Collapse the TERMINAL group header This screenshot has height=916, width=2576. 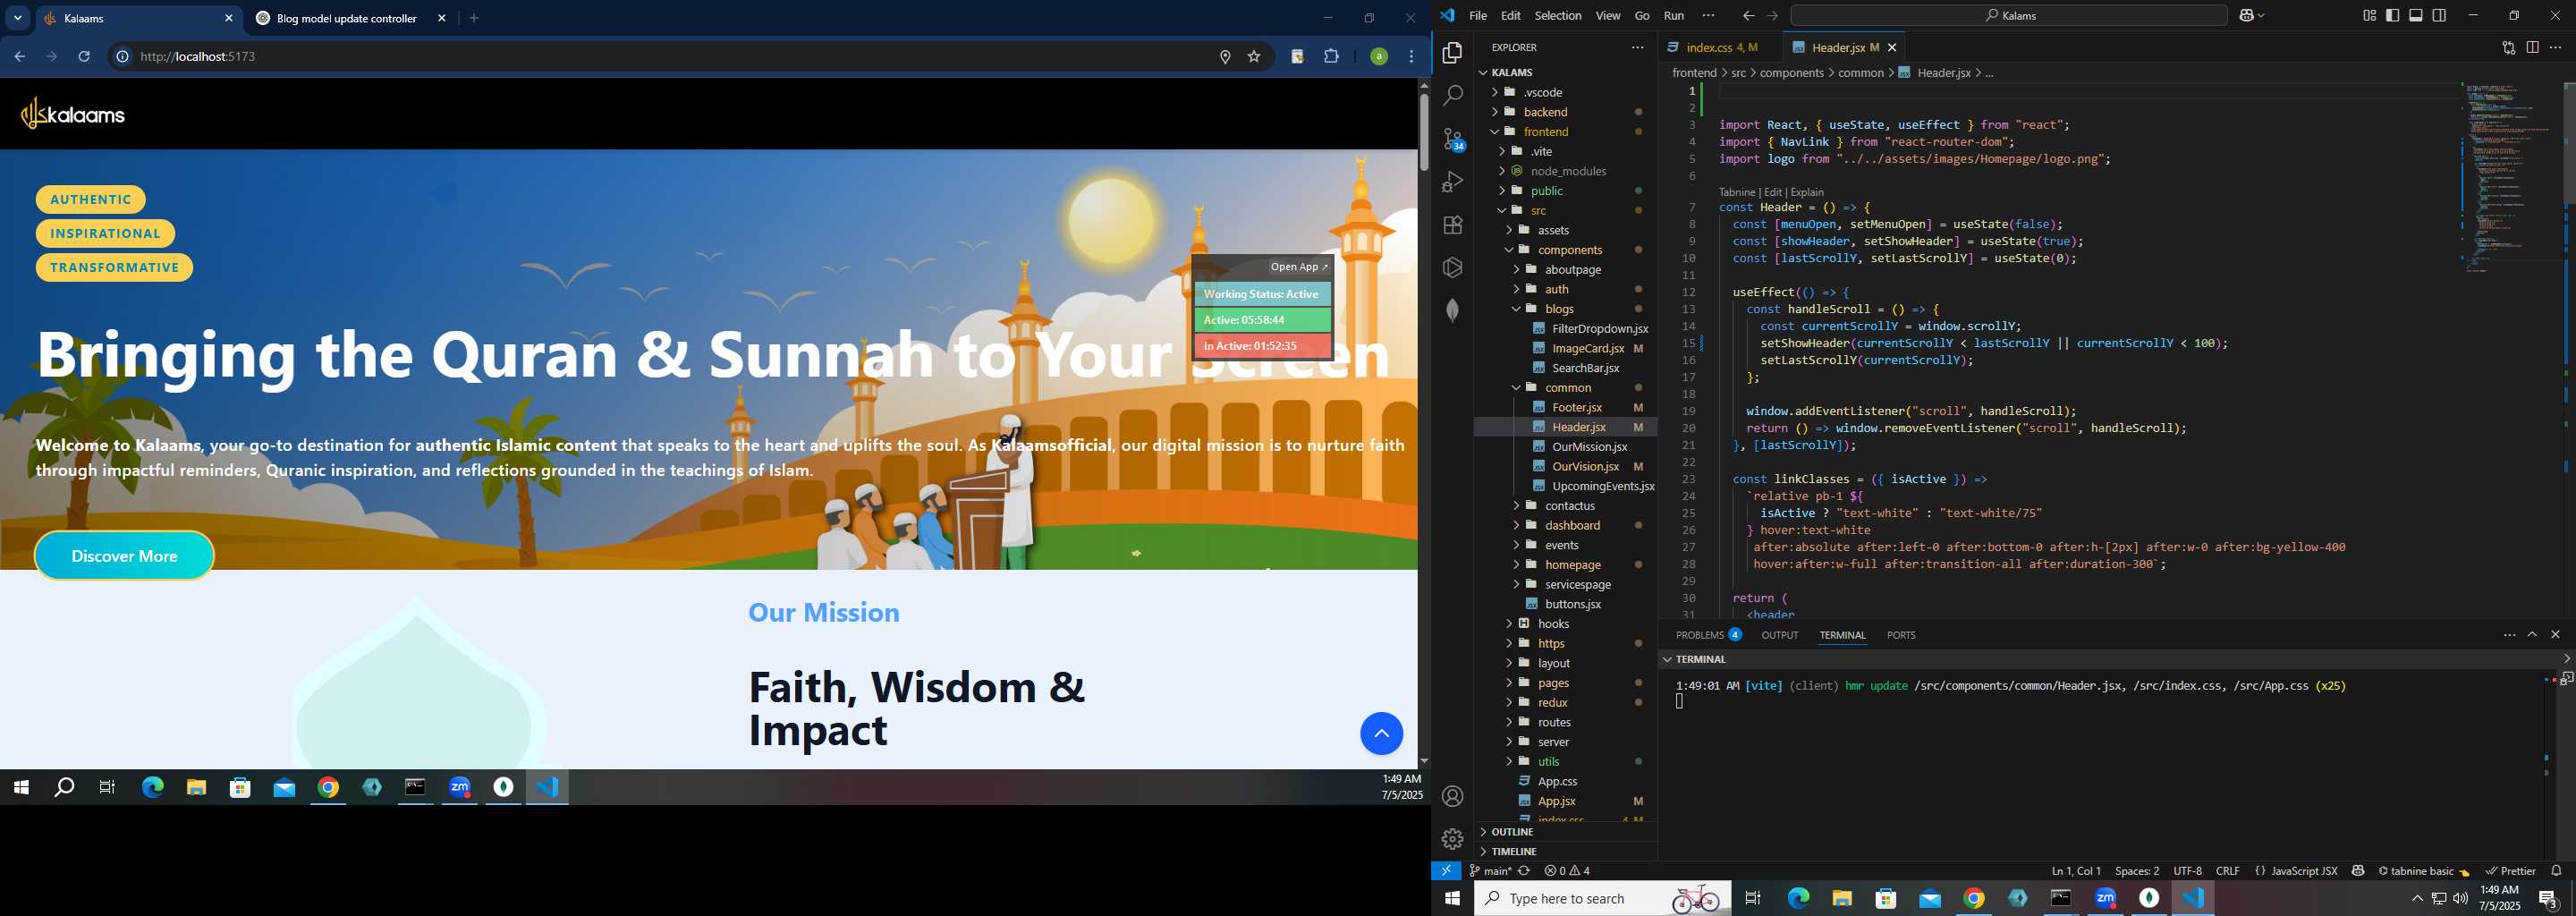click(x=2110, y=659)
